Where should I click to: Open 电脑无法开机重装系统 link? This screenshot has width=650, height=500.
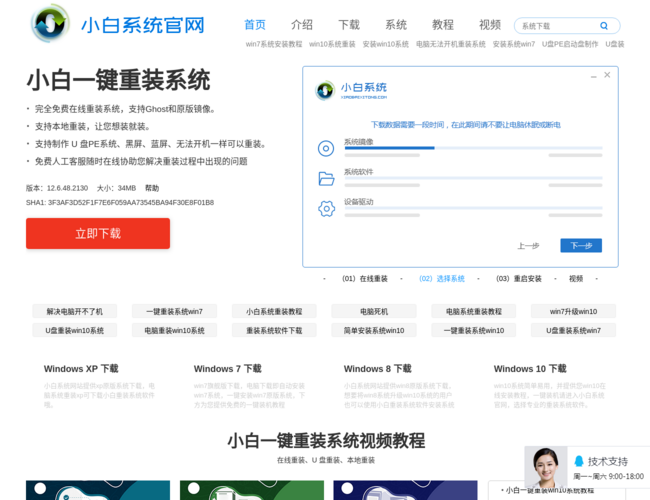point(451,44)
